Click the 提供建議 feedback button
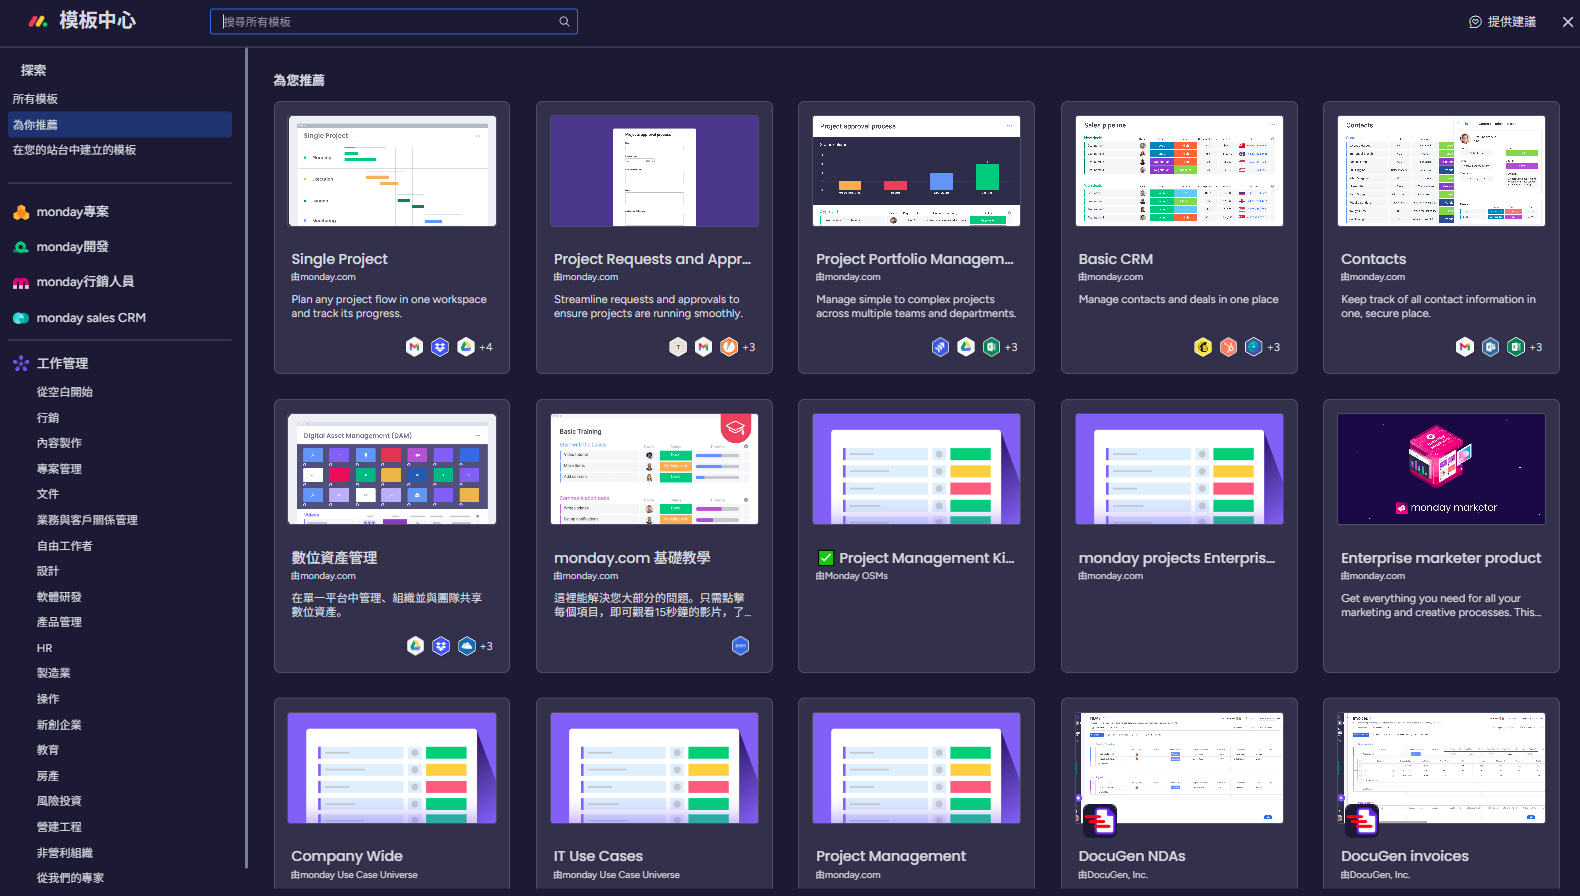Screen dimensions: 1580x896 [x=1502, y=21]
